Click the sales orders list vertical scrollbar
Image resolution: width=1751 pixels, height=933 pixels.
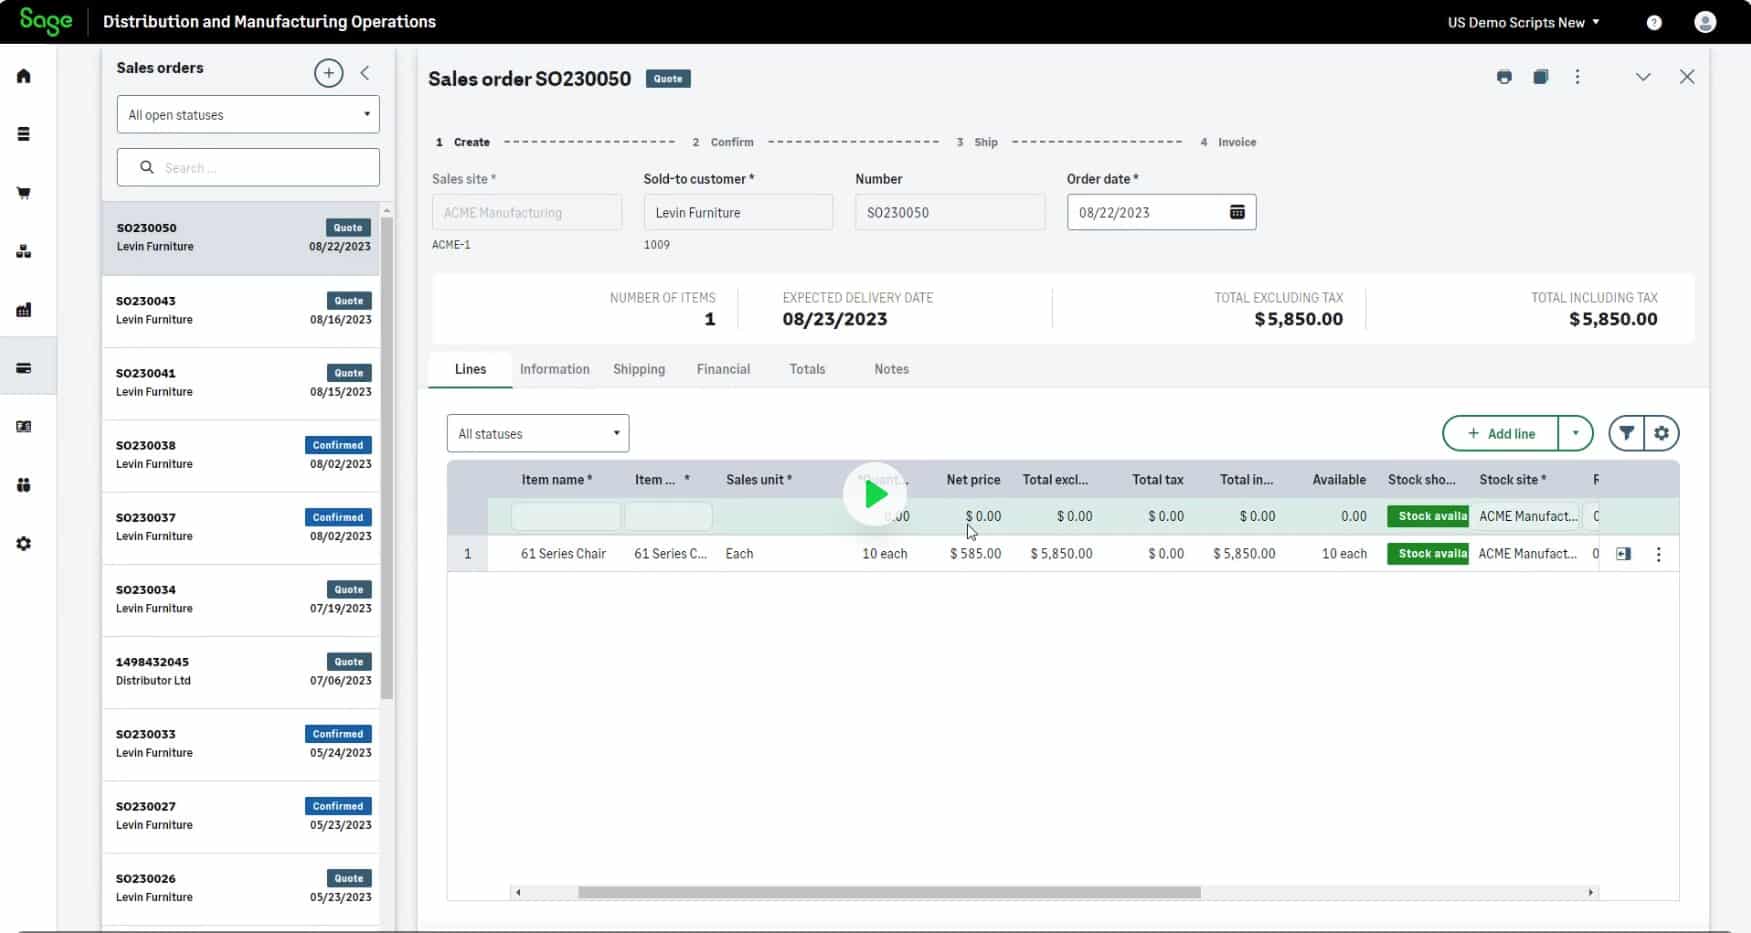tap(387, 457)
